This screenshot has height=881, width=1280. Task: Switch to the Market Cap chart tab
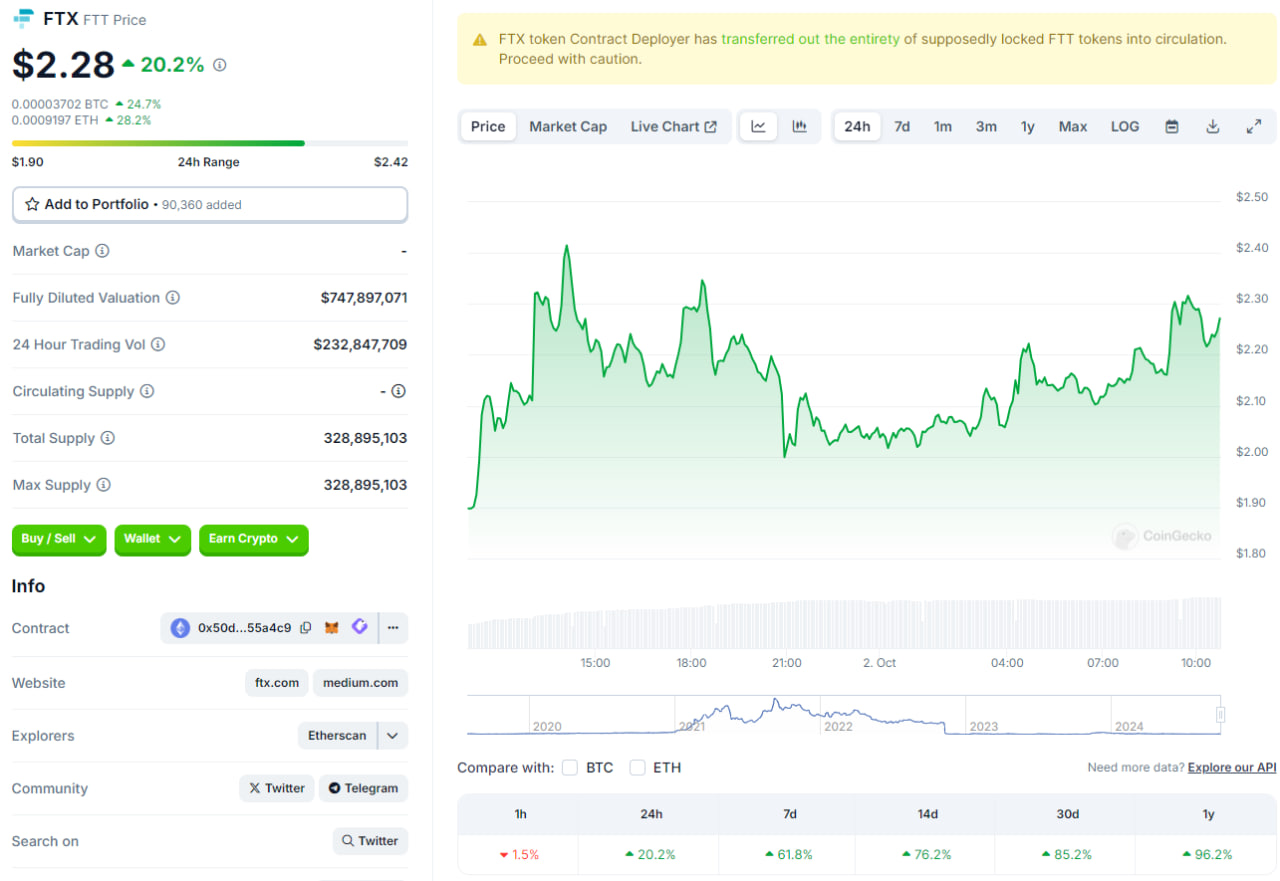coord(568,127)
